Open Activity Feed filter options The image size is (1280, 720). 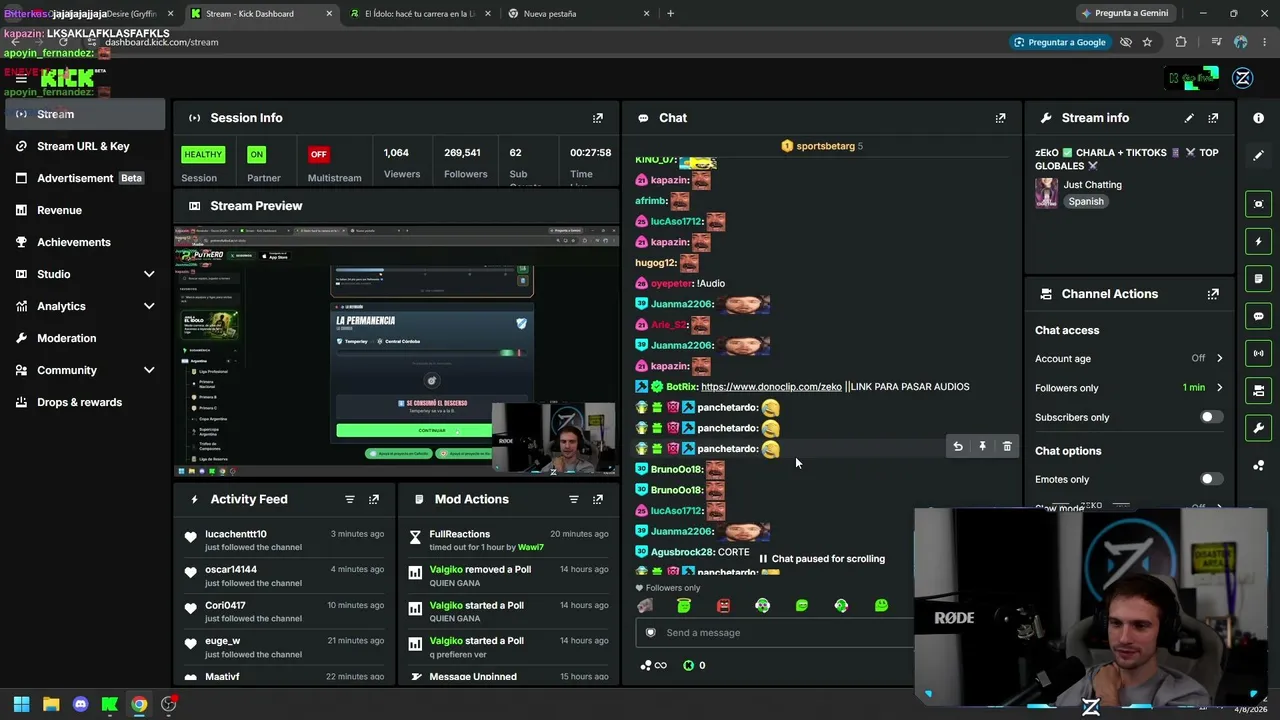click(350, 499)
